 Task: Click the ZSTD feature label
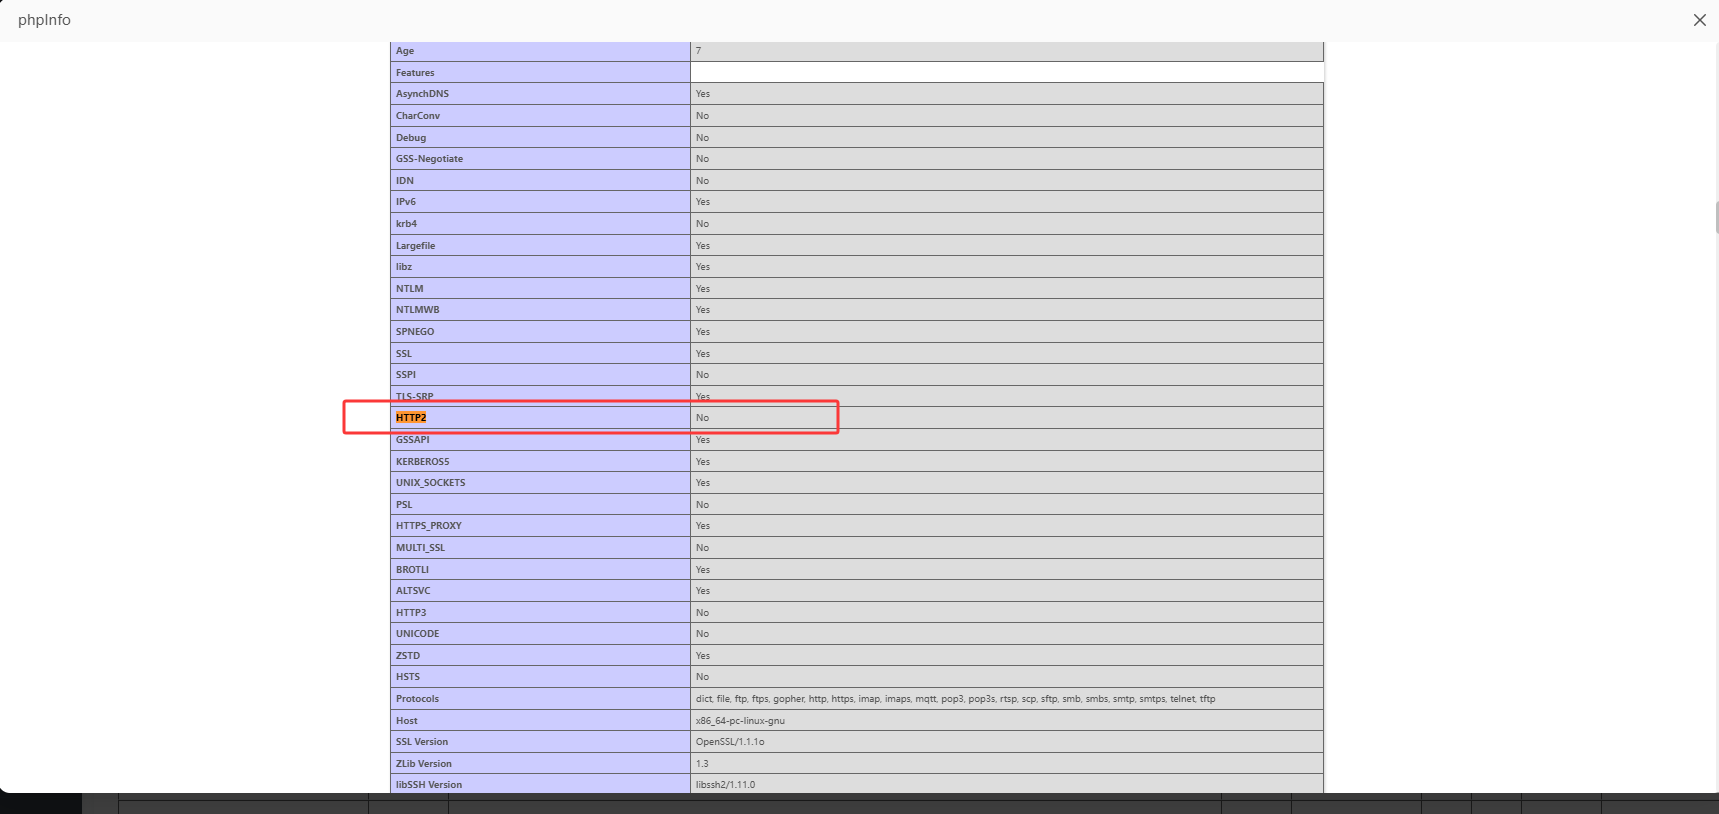pos(408,656)
